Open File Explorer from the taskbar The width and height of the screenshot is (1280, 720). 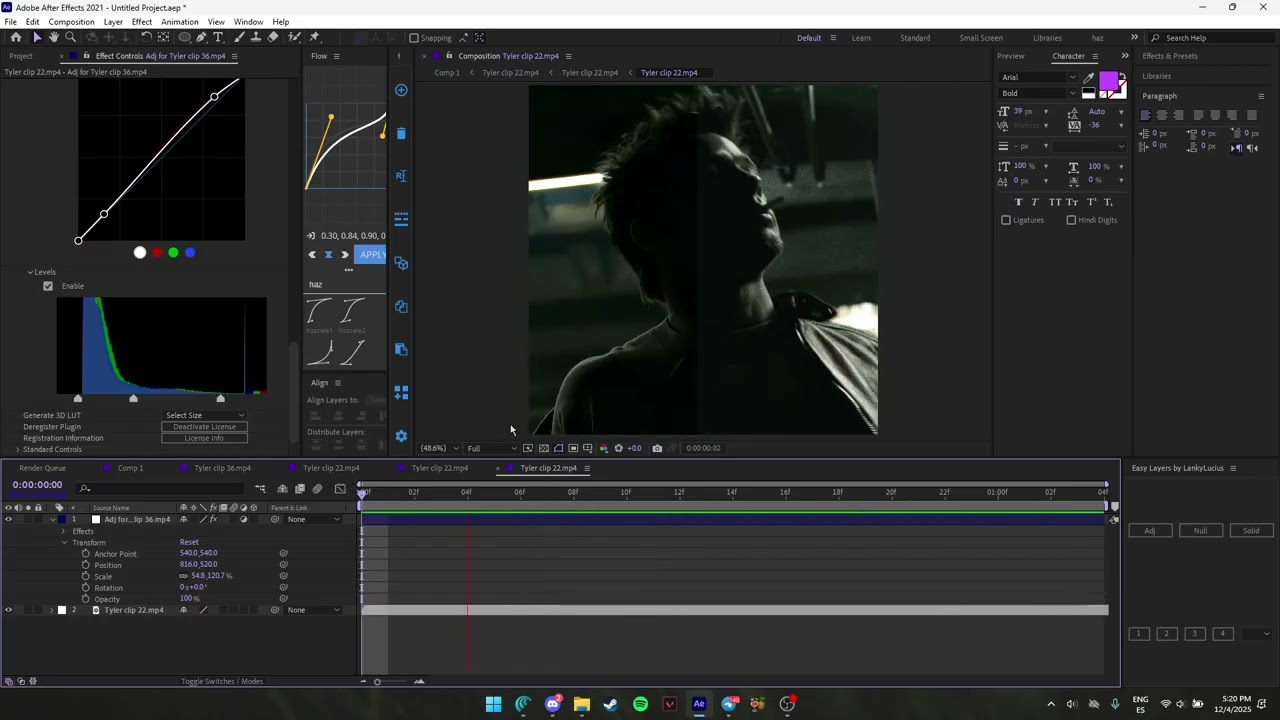(x=582, y=704)
